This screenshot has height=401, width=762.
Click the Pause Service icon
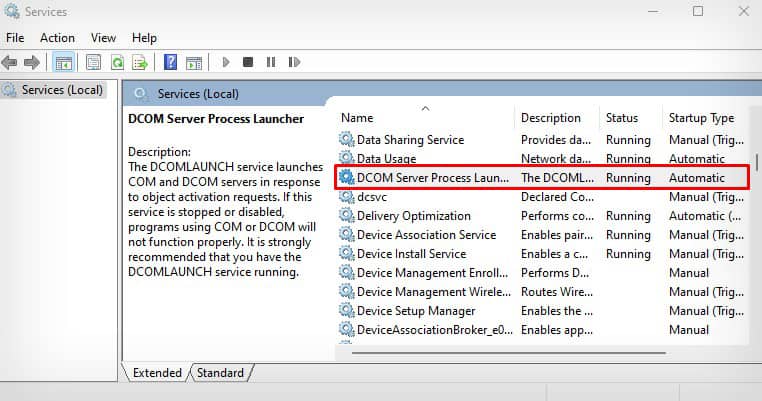coord(271,62)
